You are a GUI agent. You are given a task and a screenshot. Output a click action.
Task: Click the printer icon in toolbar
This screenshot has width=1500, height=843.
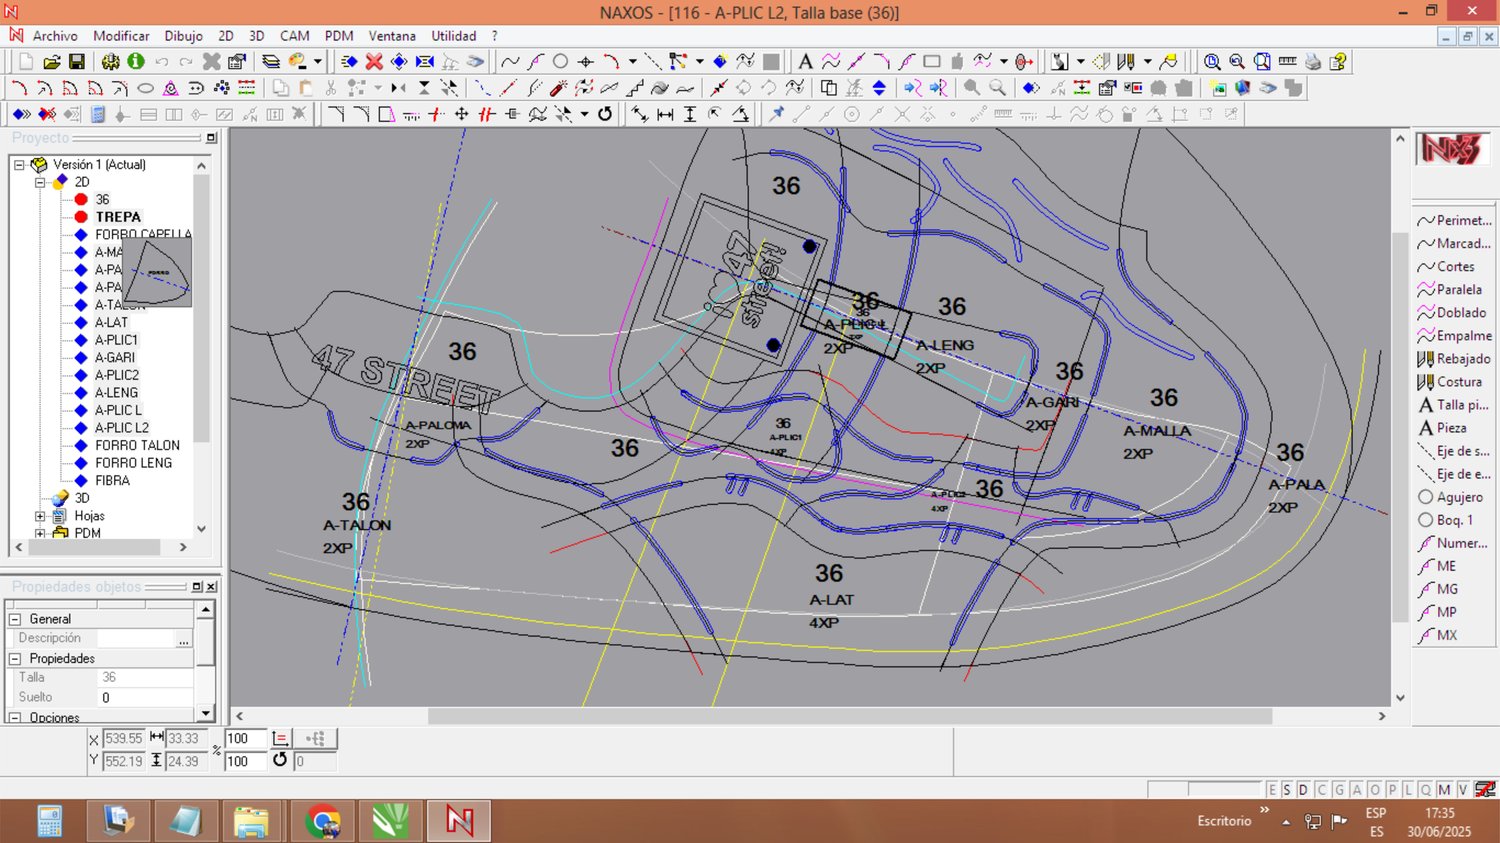1312,62
